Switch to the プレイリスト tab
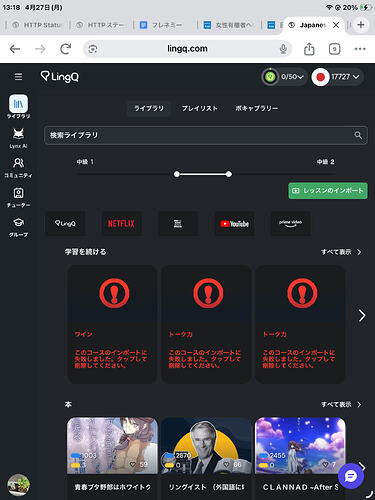This screenshot has width=375, height=500. 200,108
